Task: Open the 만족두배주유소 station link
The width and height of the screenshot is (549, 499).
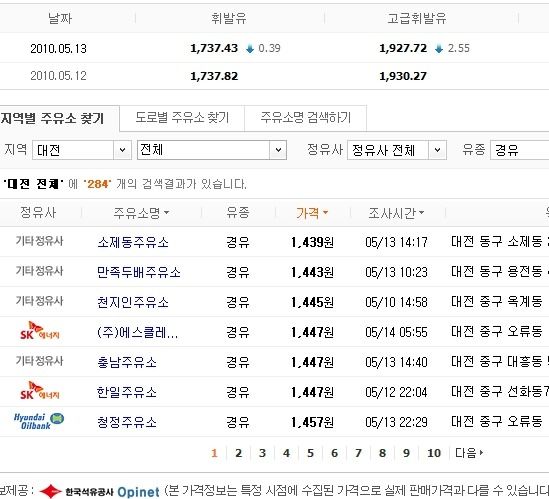Action: 139,272
